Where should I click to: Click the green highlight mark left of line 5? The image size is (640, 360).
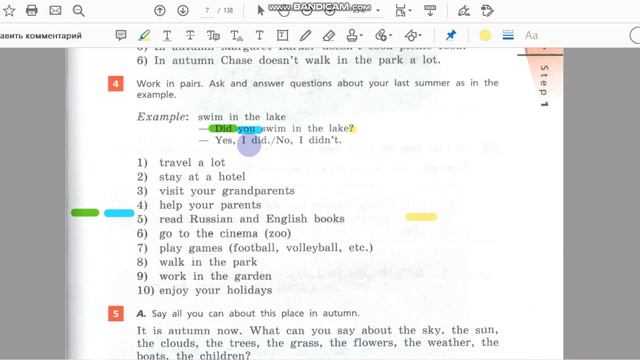[x=85, y=213]
